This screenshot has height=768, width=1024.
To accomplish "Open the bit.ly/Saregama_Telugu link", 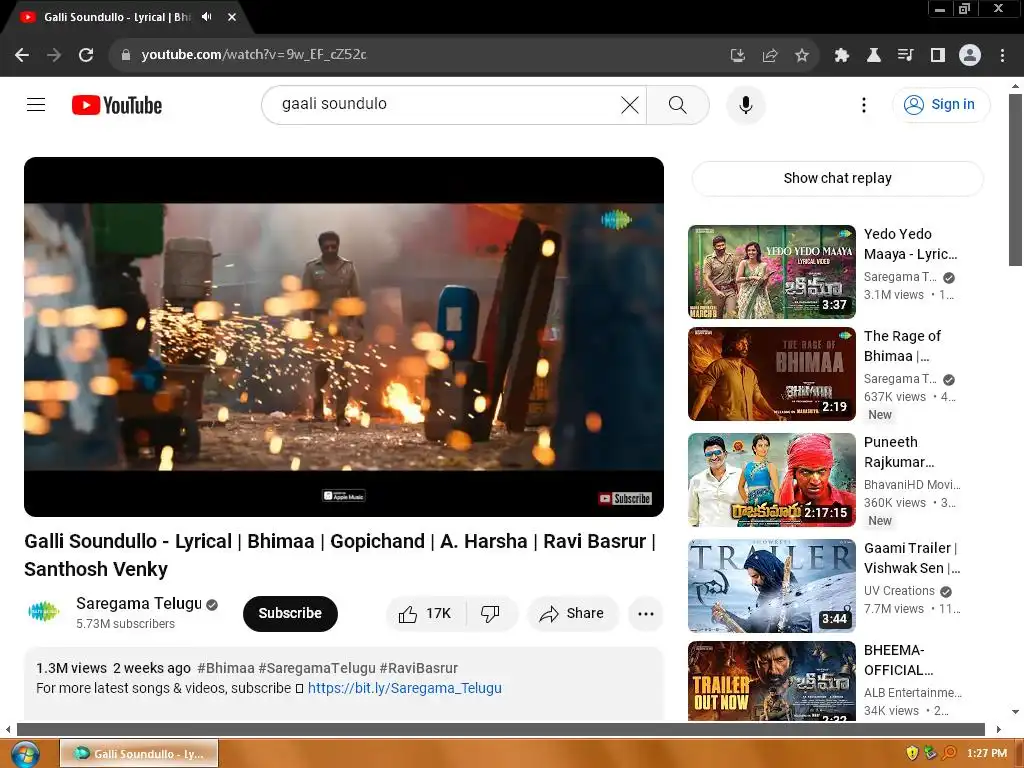I will [405, 688].
